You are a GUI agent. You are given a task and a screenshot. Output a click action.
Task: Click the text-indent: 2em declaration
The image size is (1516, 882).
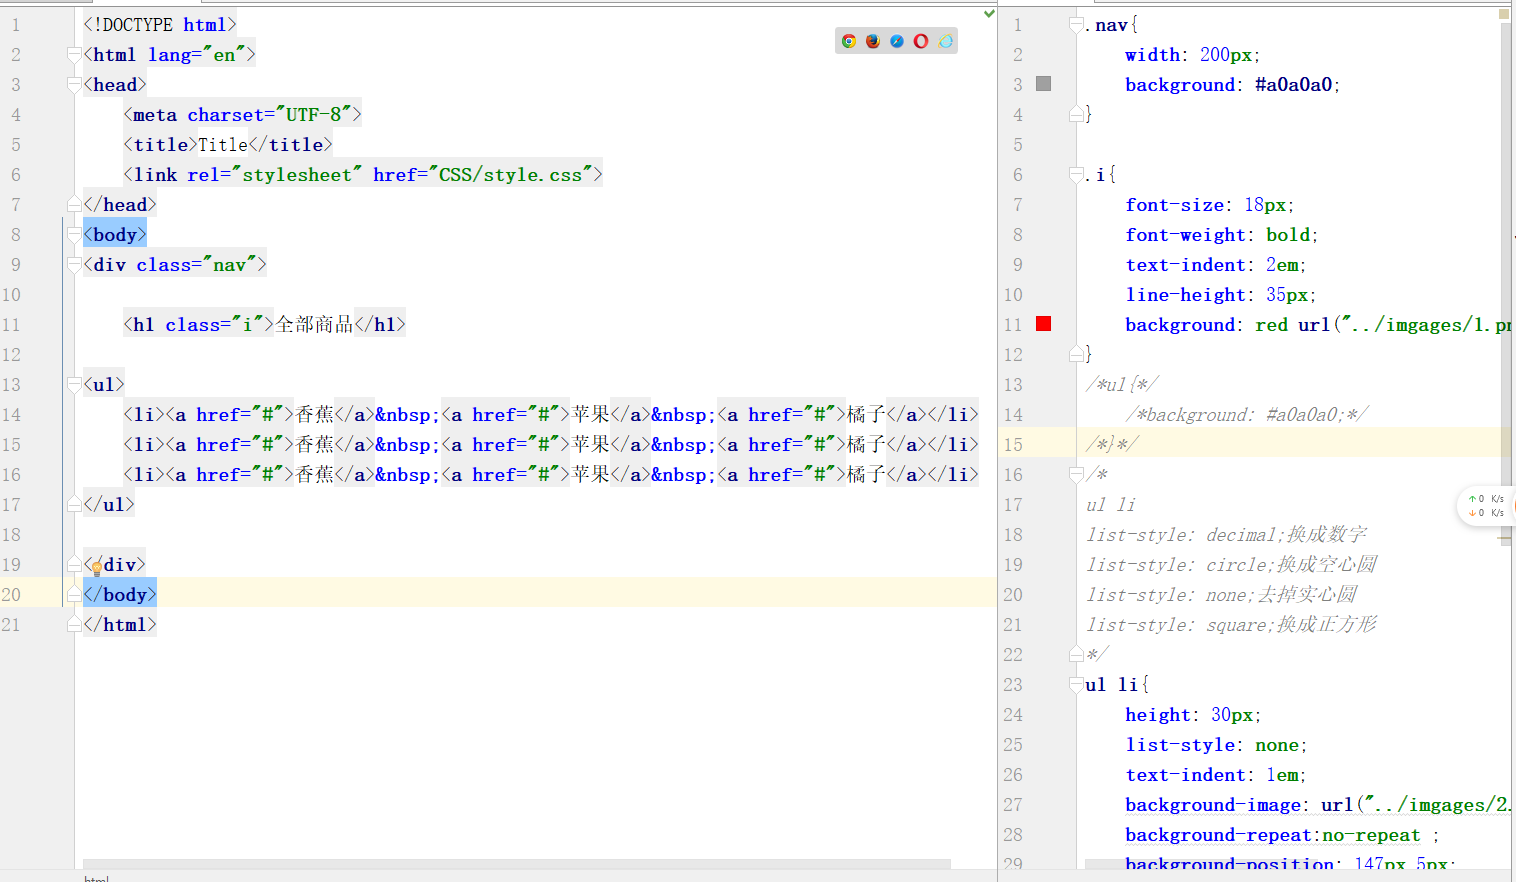(x=1215, y=264)
